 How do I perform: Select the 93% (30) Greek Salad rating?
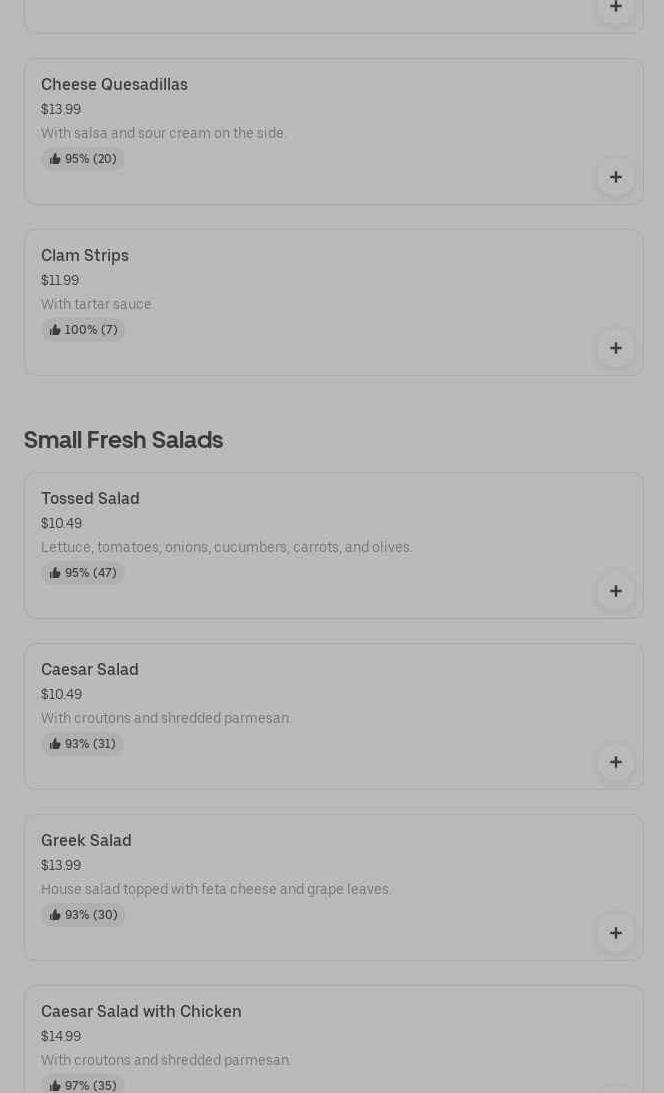click(x=83, y=915)
